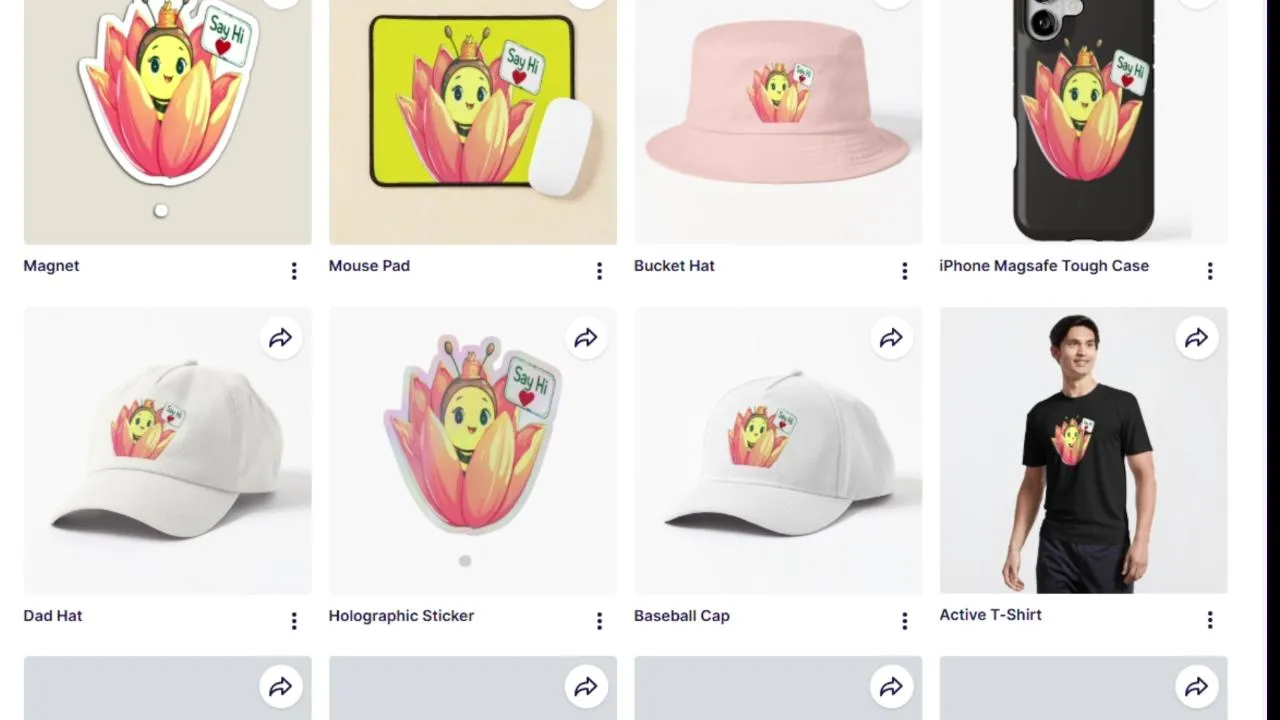Click share icon on first bottom-row placeholder card
The image size is (1280, 720).
coord(280,687)
